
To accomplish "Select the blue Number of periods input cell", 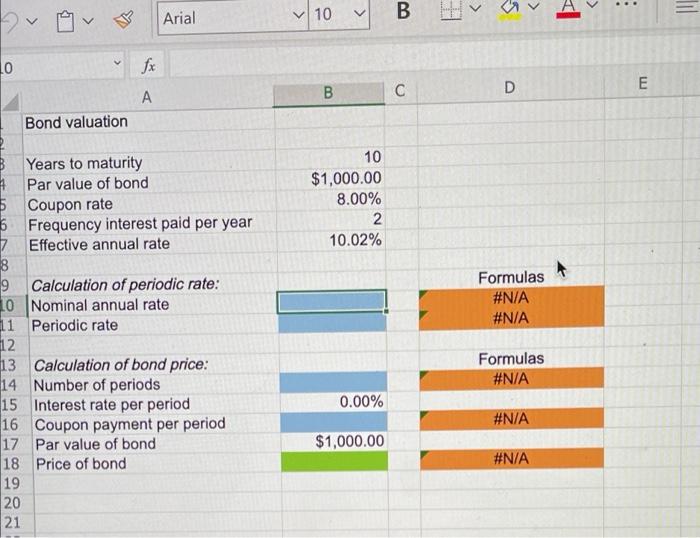I will pos(333,382).
